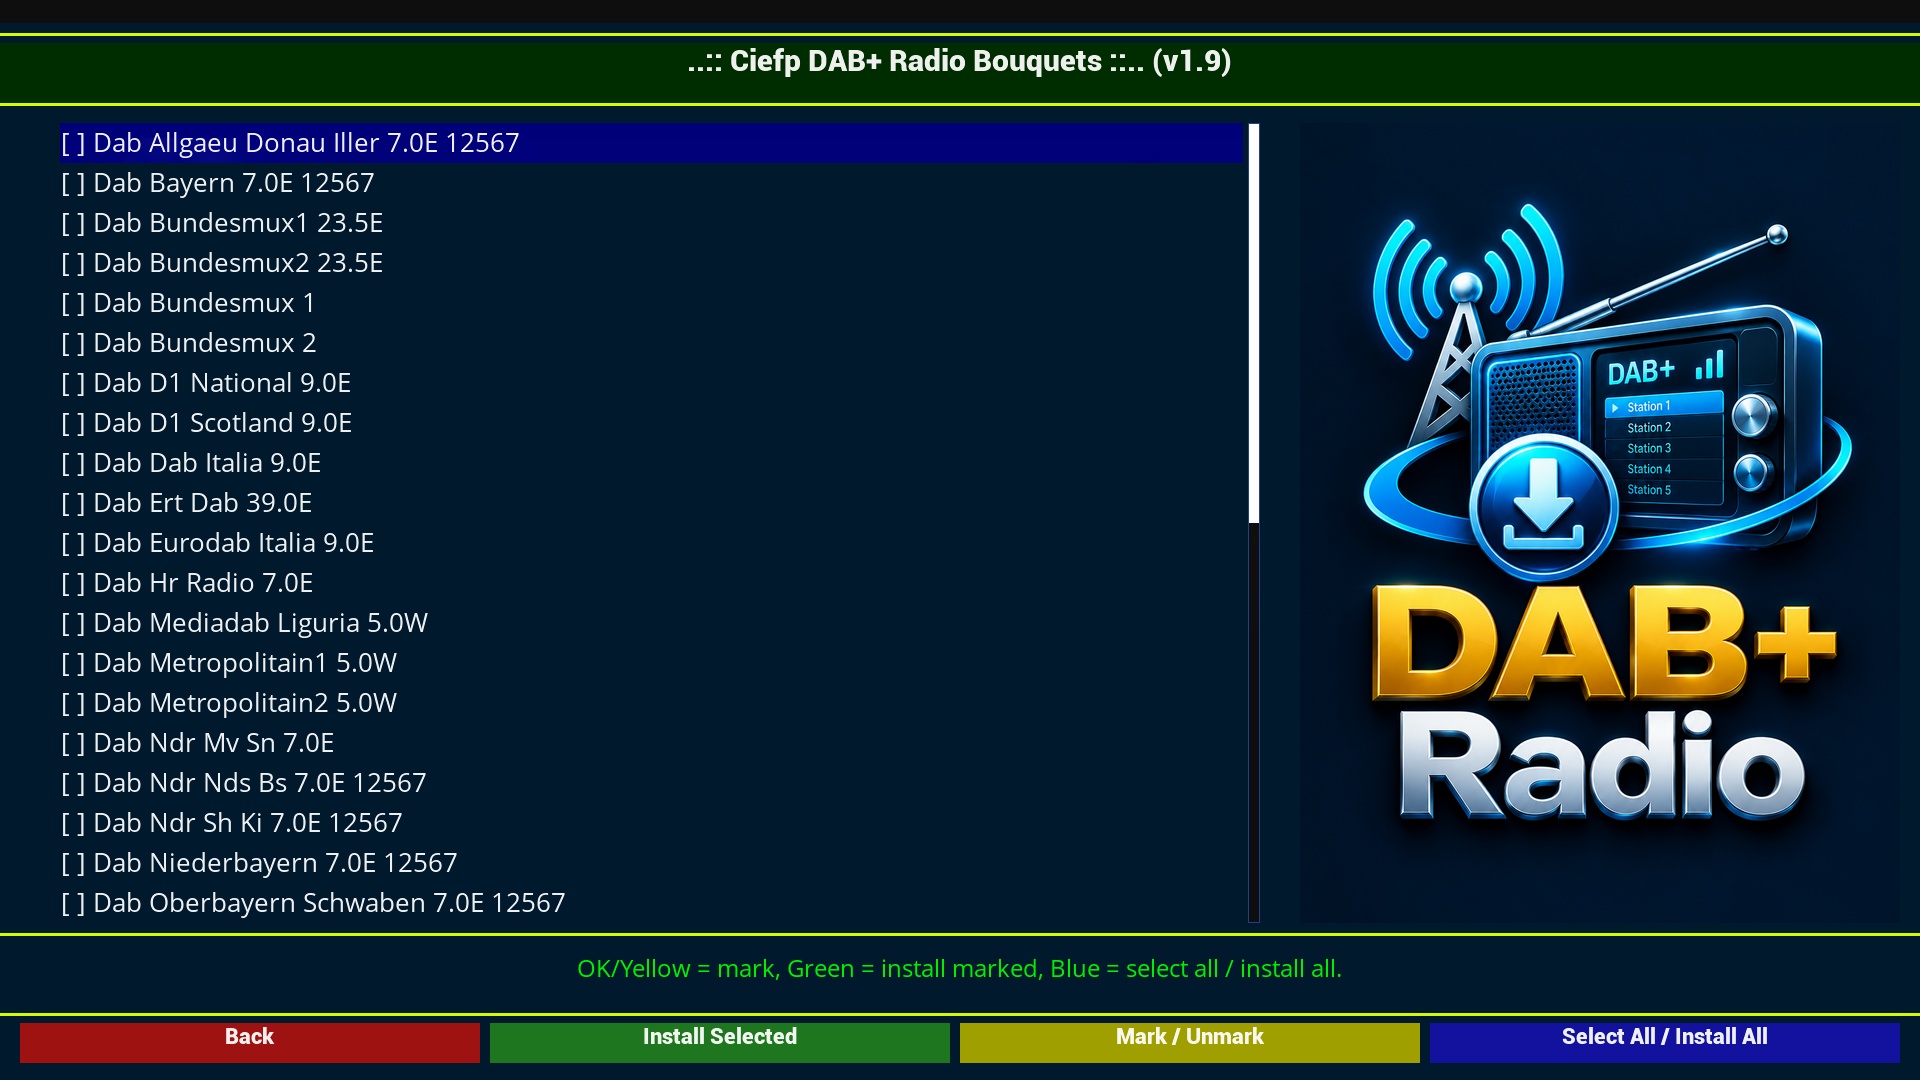1920x1080 pixels.
Task: Select the Dab Bundesmux 1 row
Action: (x=651, y=303)
